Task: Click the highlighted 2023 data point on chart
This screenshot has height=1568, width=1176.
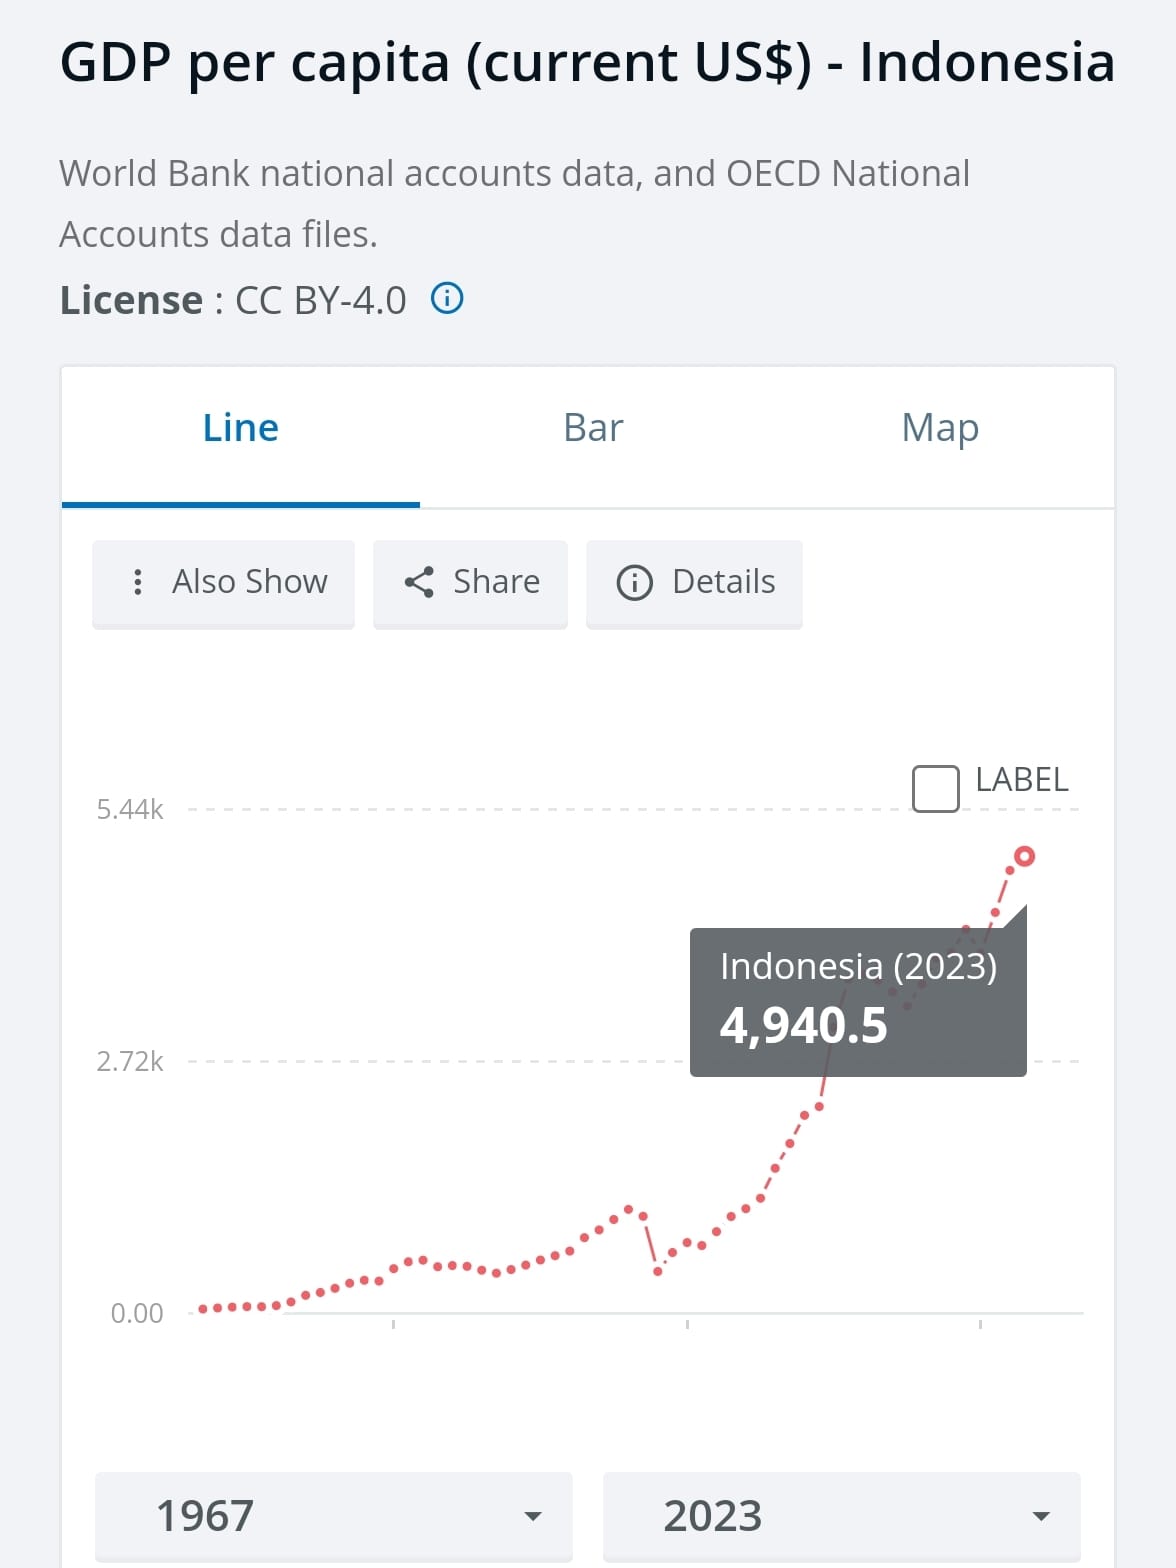Action: tap(1024, 856)
